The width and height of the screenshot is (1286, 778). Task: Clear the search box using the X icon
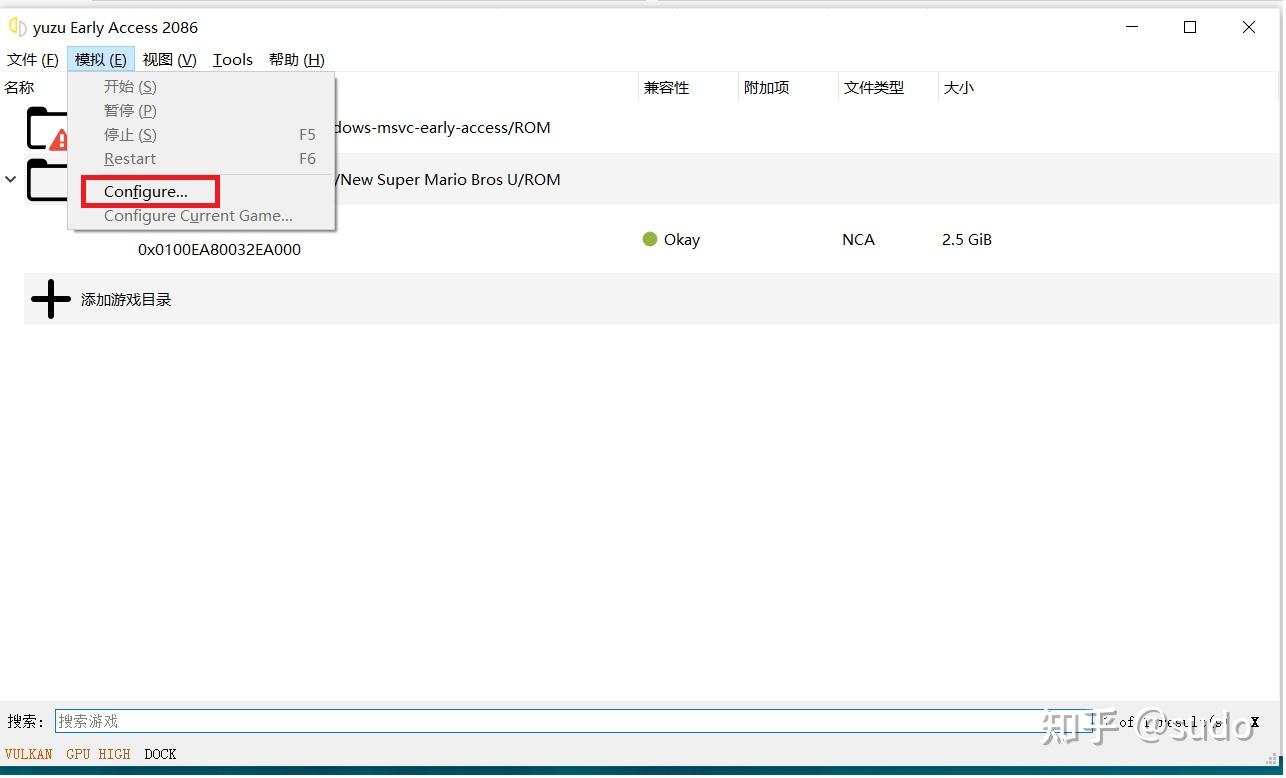pyautogui.click(x=1254, y=721)
